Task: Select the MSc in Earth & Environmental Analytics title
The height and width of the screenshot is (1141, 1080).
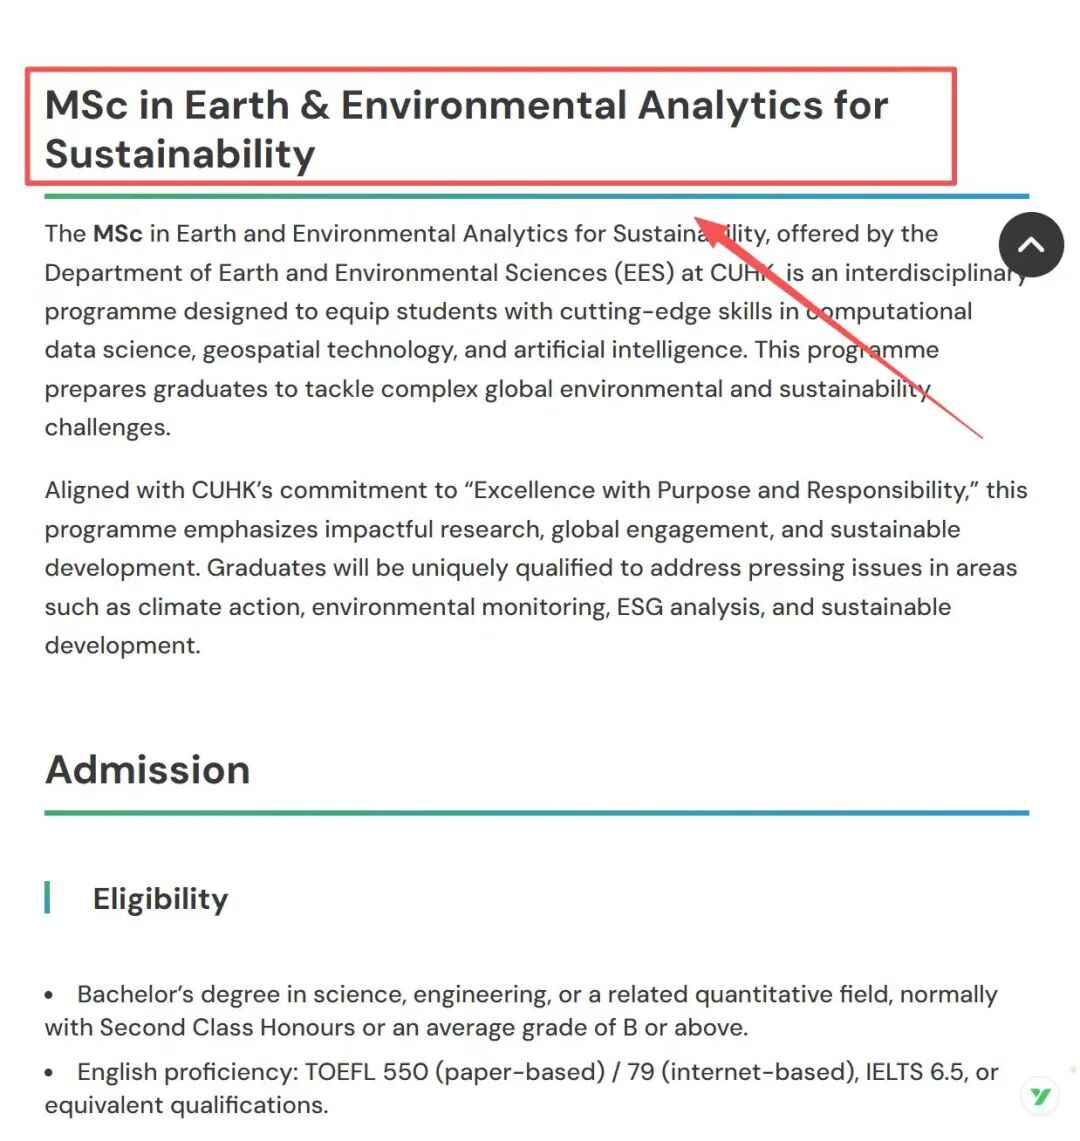Action: pos(466,129)
